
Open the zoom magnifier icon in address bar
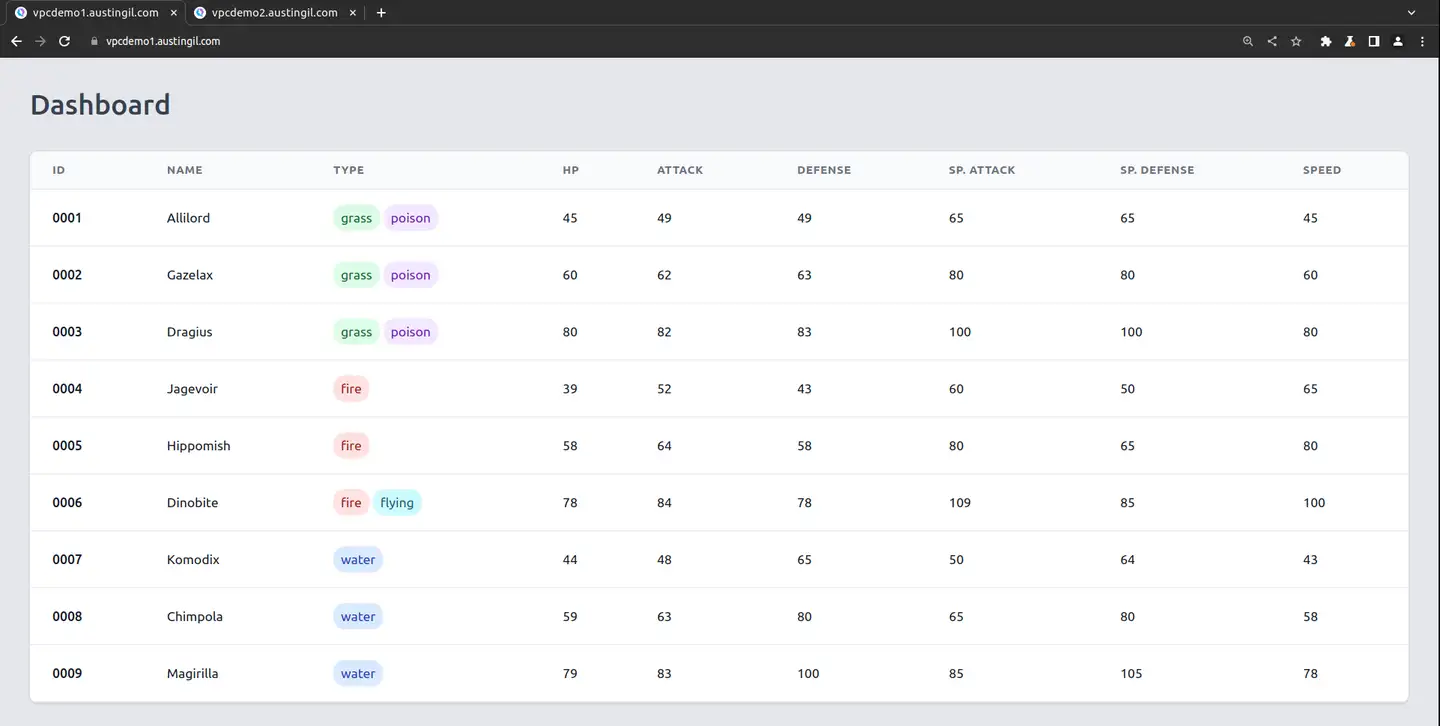coord(1248,41)
